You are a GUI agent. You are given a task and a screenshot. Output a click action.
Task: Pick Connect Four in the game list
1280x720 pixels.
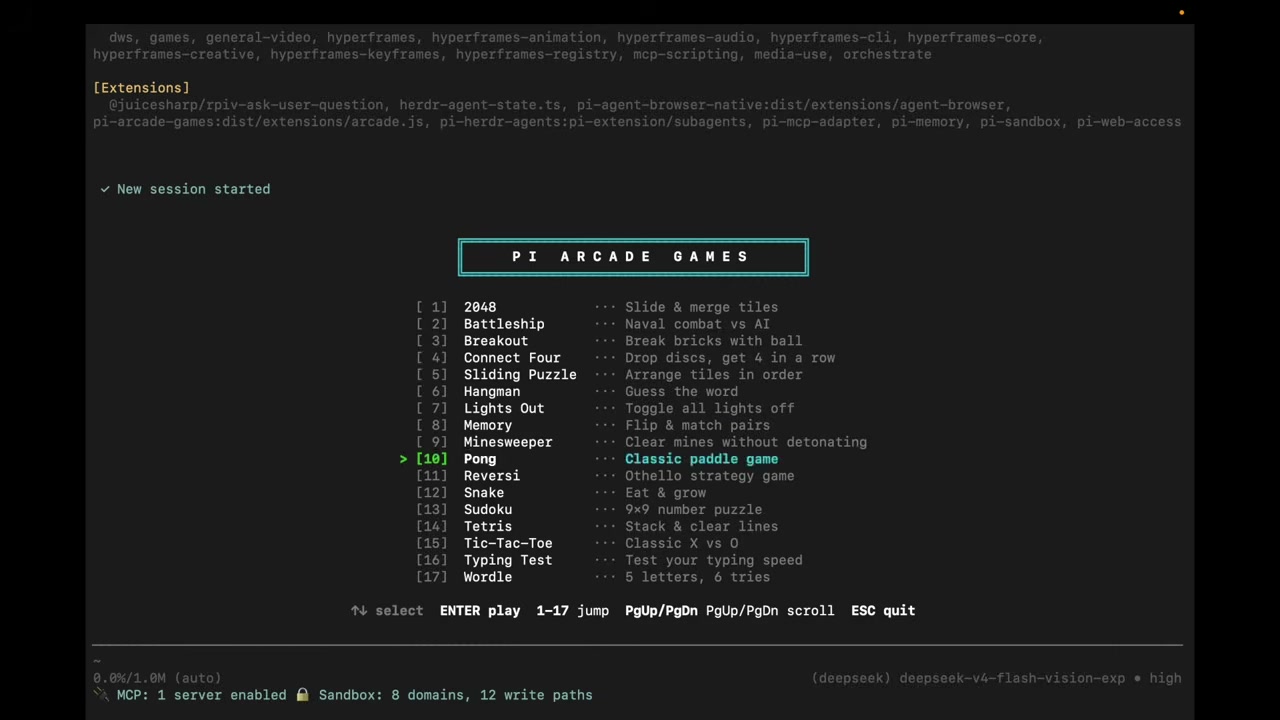(x=625, y=358)
